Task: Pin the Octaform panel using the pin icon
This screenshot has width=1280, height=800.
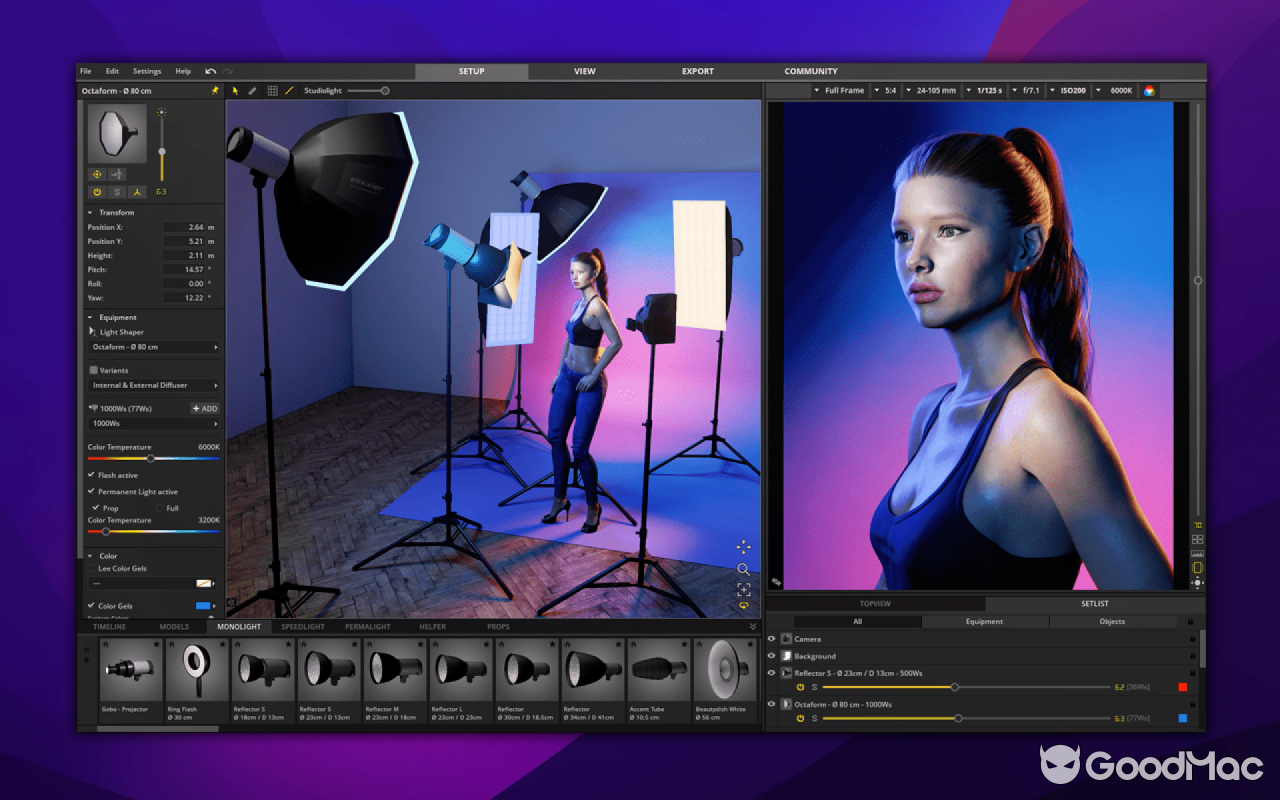Action: point(214,90)
